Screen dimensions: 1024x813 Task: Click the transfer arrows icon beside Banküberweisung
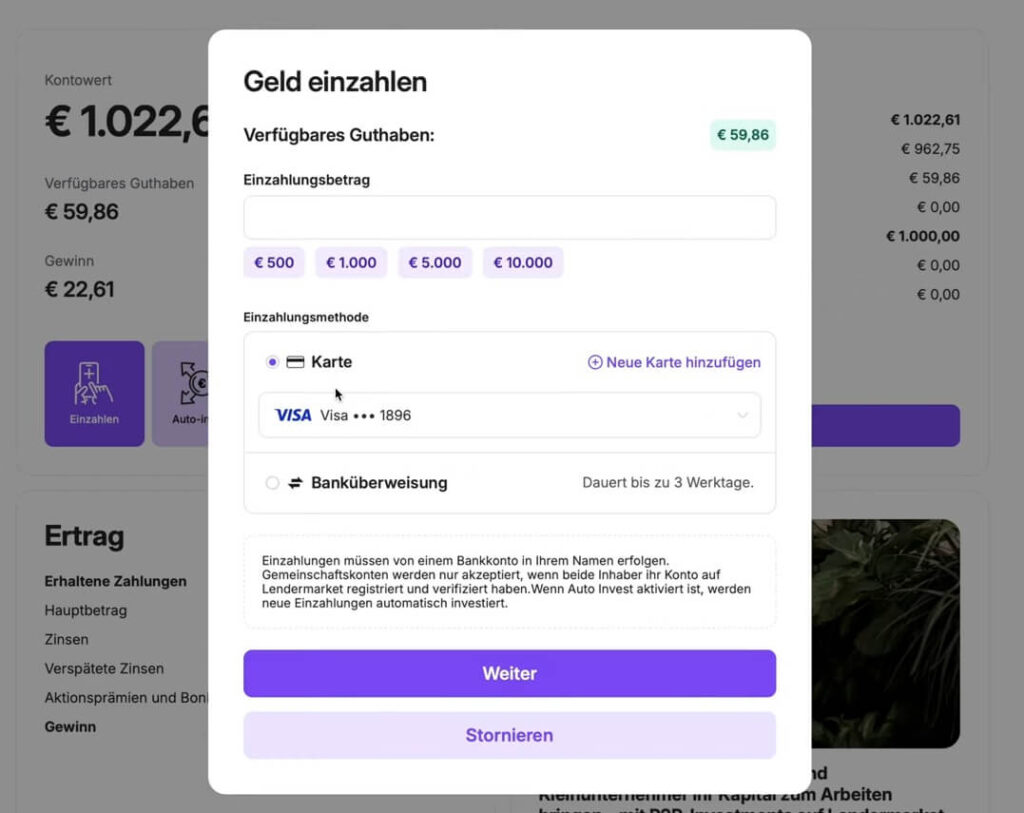pyautogui.click(x=295, y=483)
